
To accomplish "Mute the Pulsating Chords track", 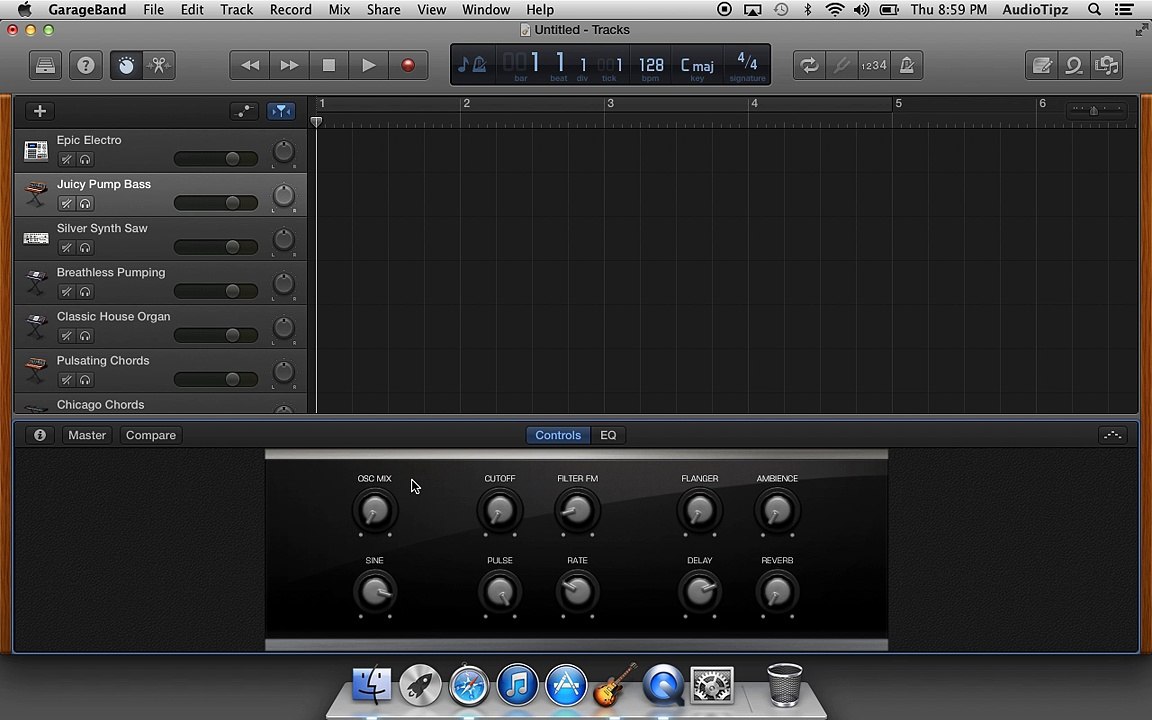I will click(66, 380).
